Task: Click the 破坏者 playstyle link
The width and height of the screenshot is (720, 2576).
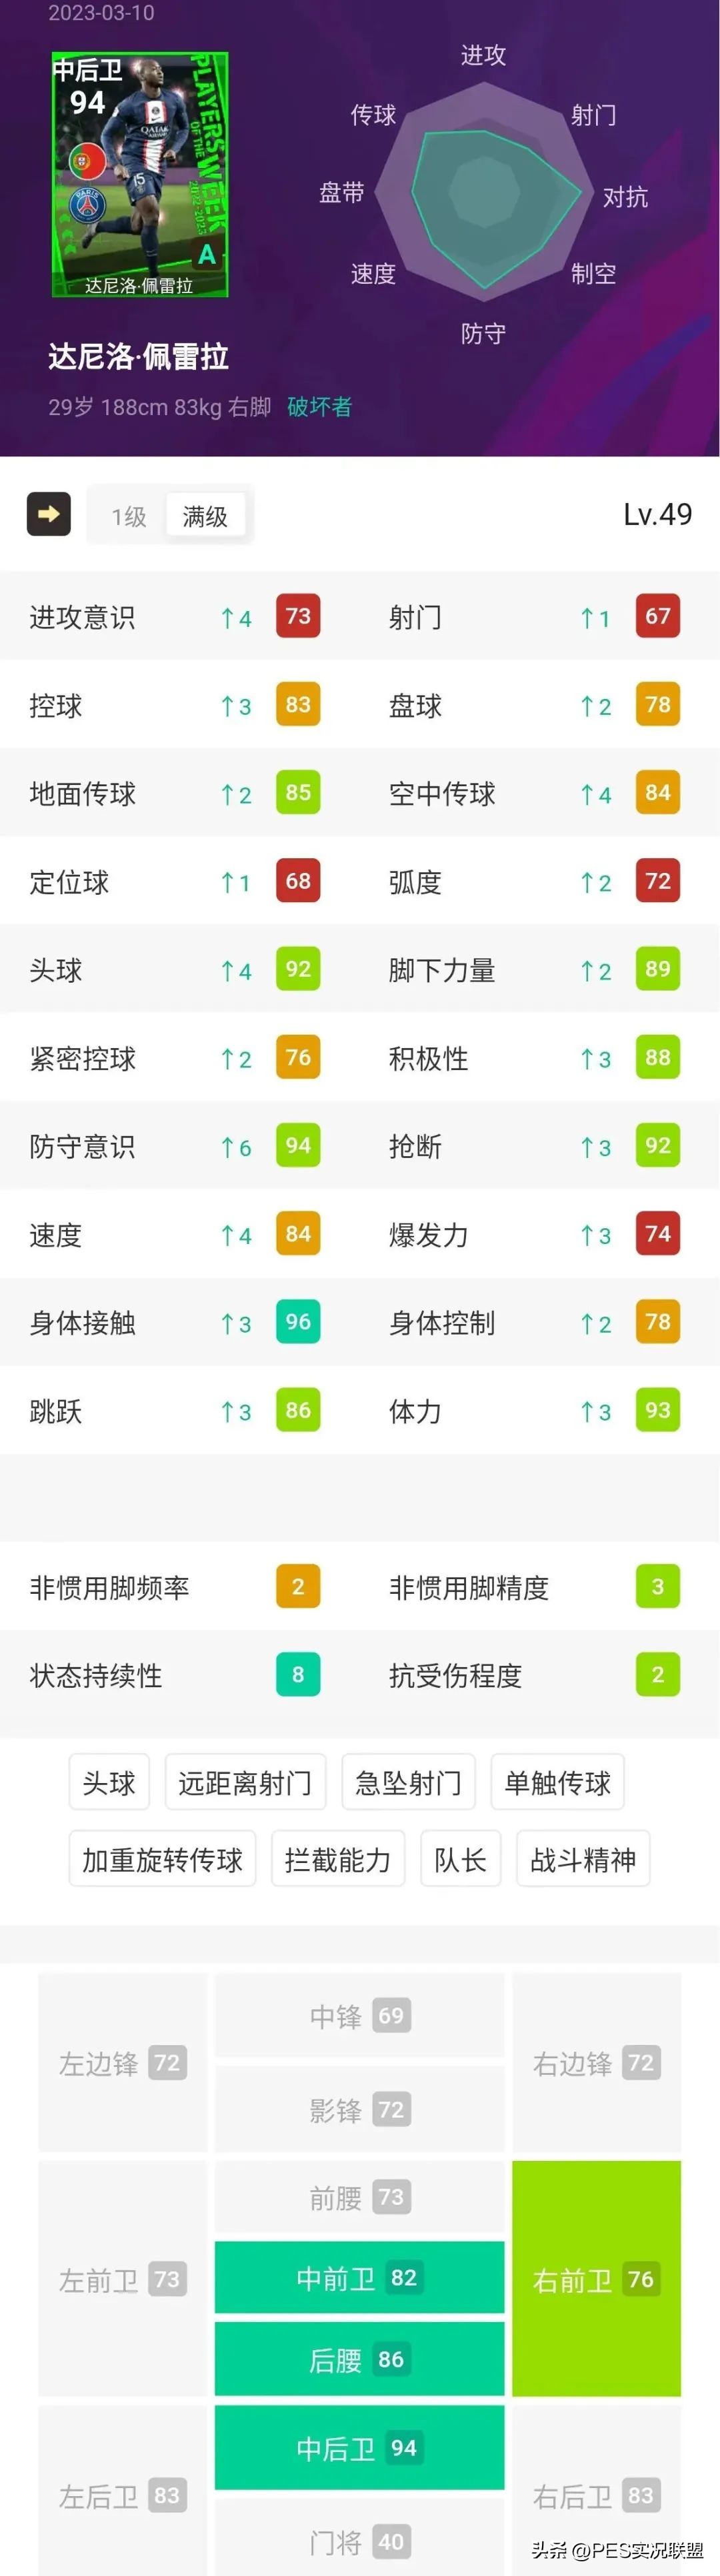Action: click(x=320, y=407)
